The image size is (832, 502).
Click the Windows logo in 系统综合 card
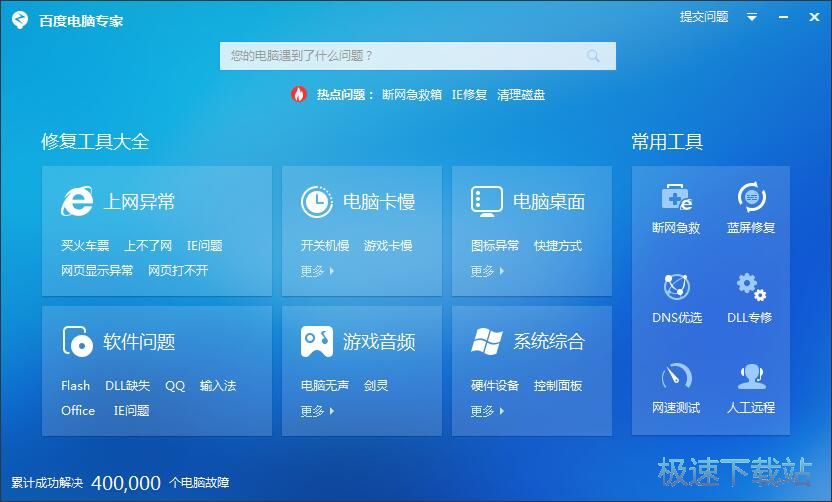click(x=487, y=341)
